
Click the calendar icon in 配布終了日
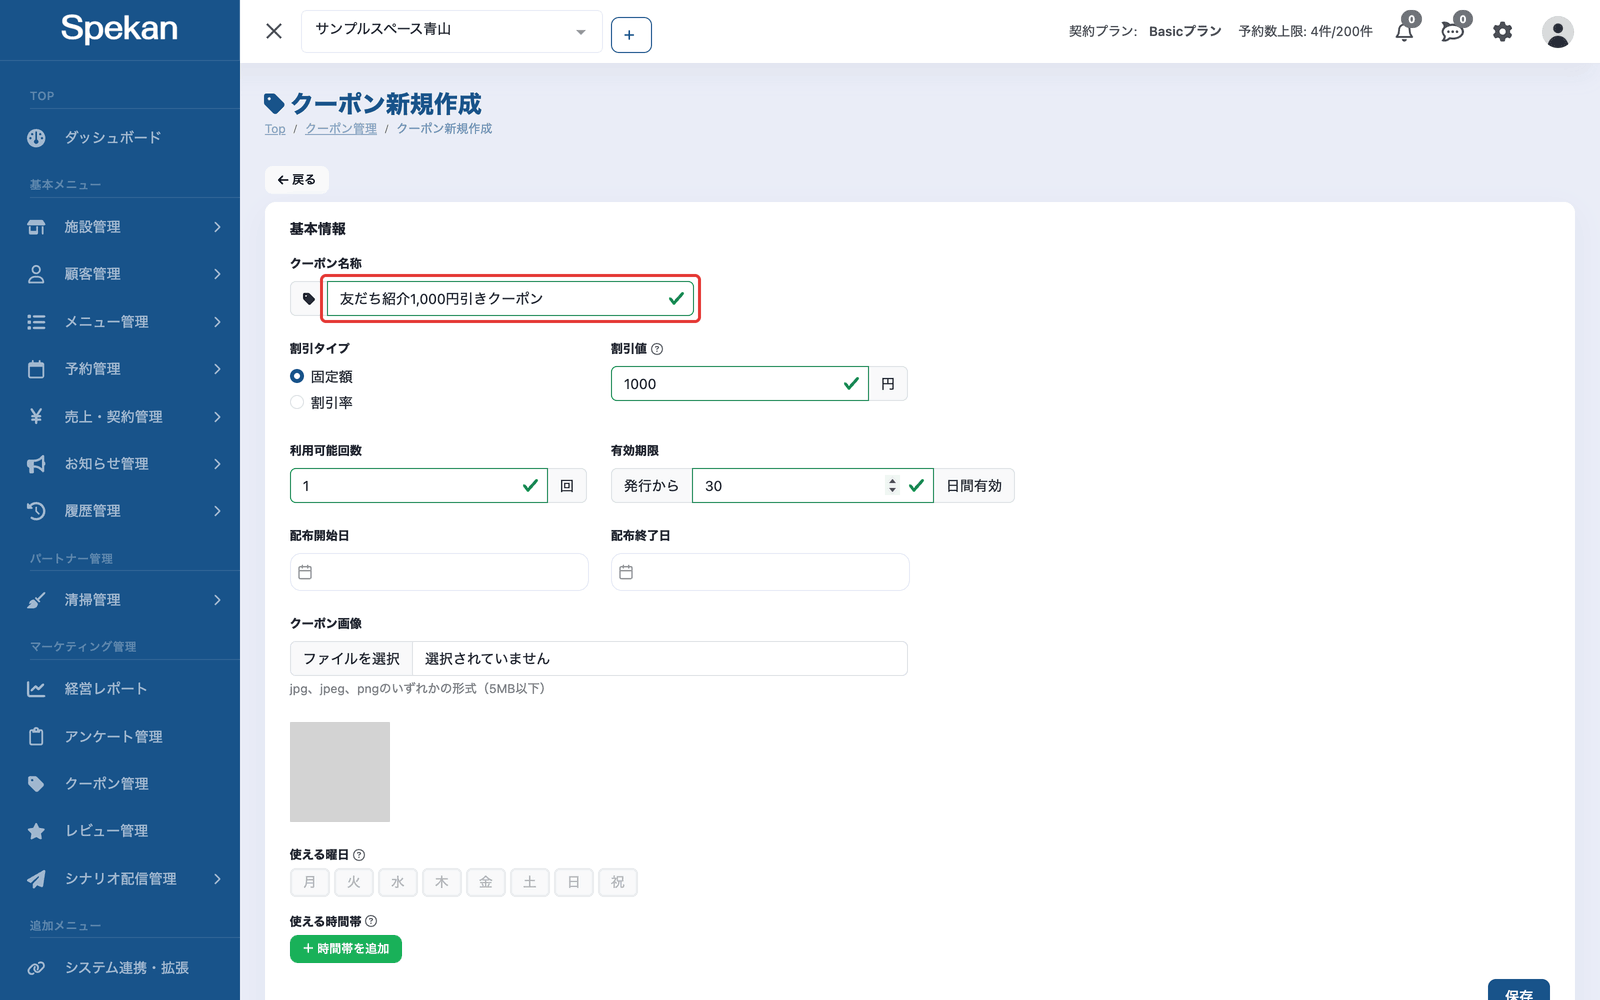(x=626, y=572)
